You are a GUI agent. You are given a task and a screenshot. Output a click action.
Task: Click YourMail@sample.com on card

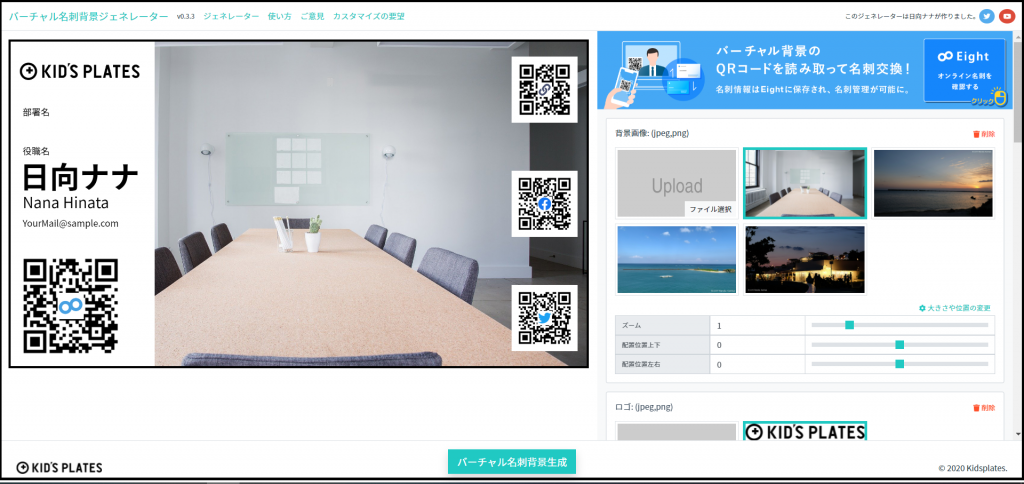tap(71, 223)
